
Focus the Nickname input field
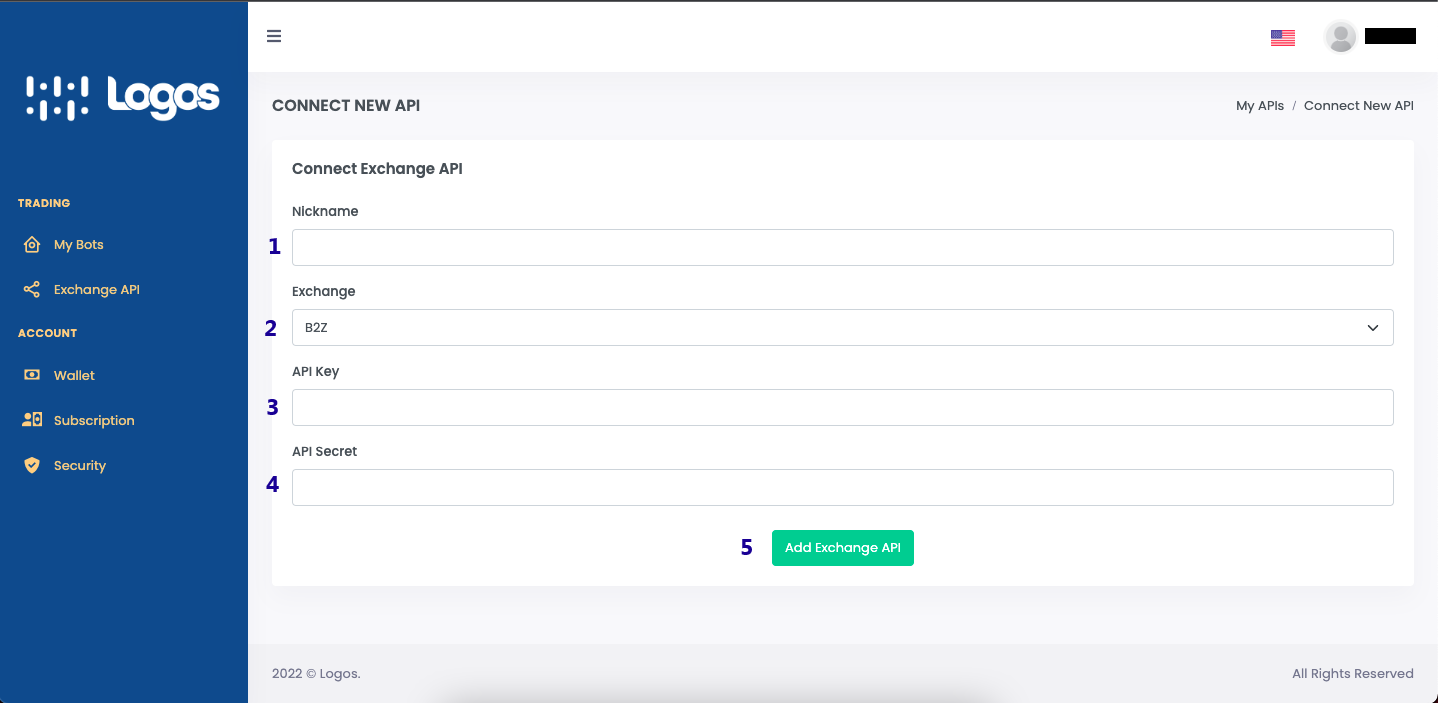pyautogui.click(x=842, y=247)
